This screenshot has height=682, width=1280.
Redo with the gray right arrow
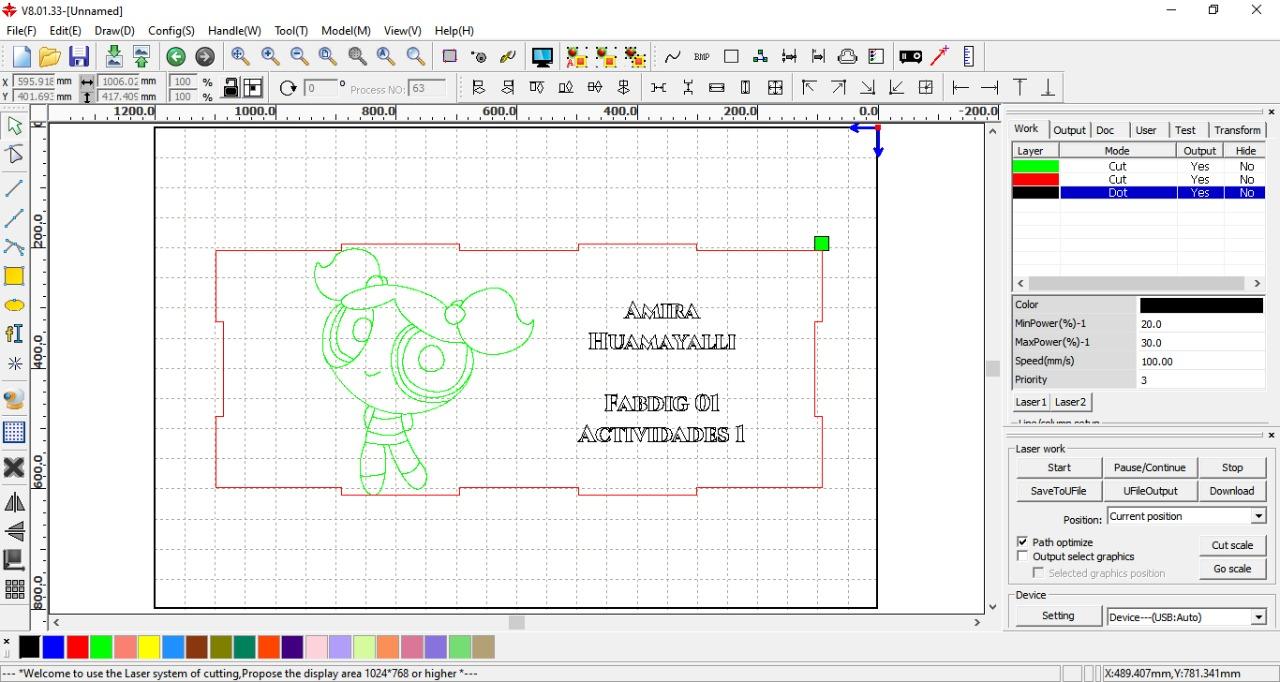[205, 57]
